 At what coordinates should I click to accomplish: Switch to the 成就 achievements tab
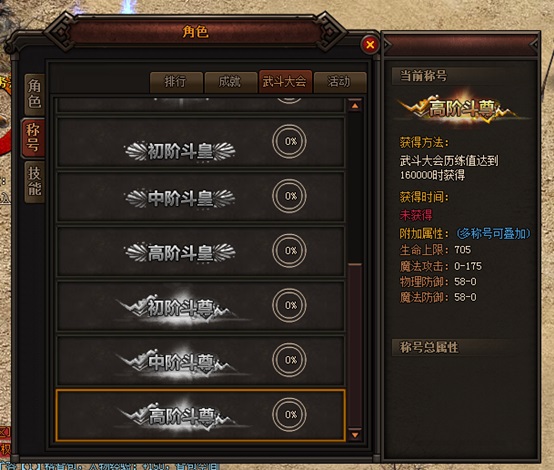[x=231, y=82]
